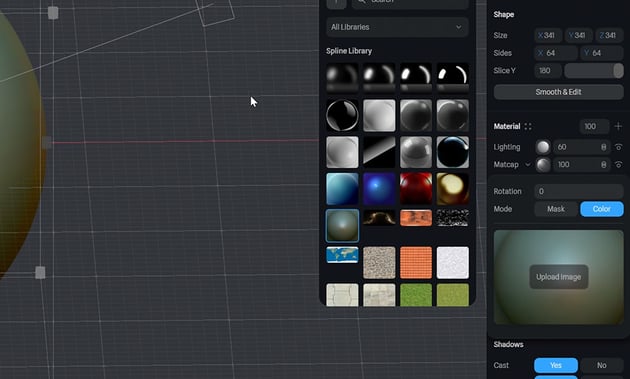Edit the Sides Y field
630x379 pixels.
click(x=601, y=53)
